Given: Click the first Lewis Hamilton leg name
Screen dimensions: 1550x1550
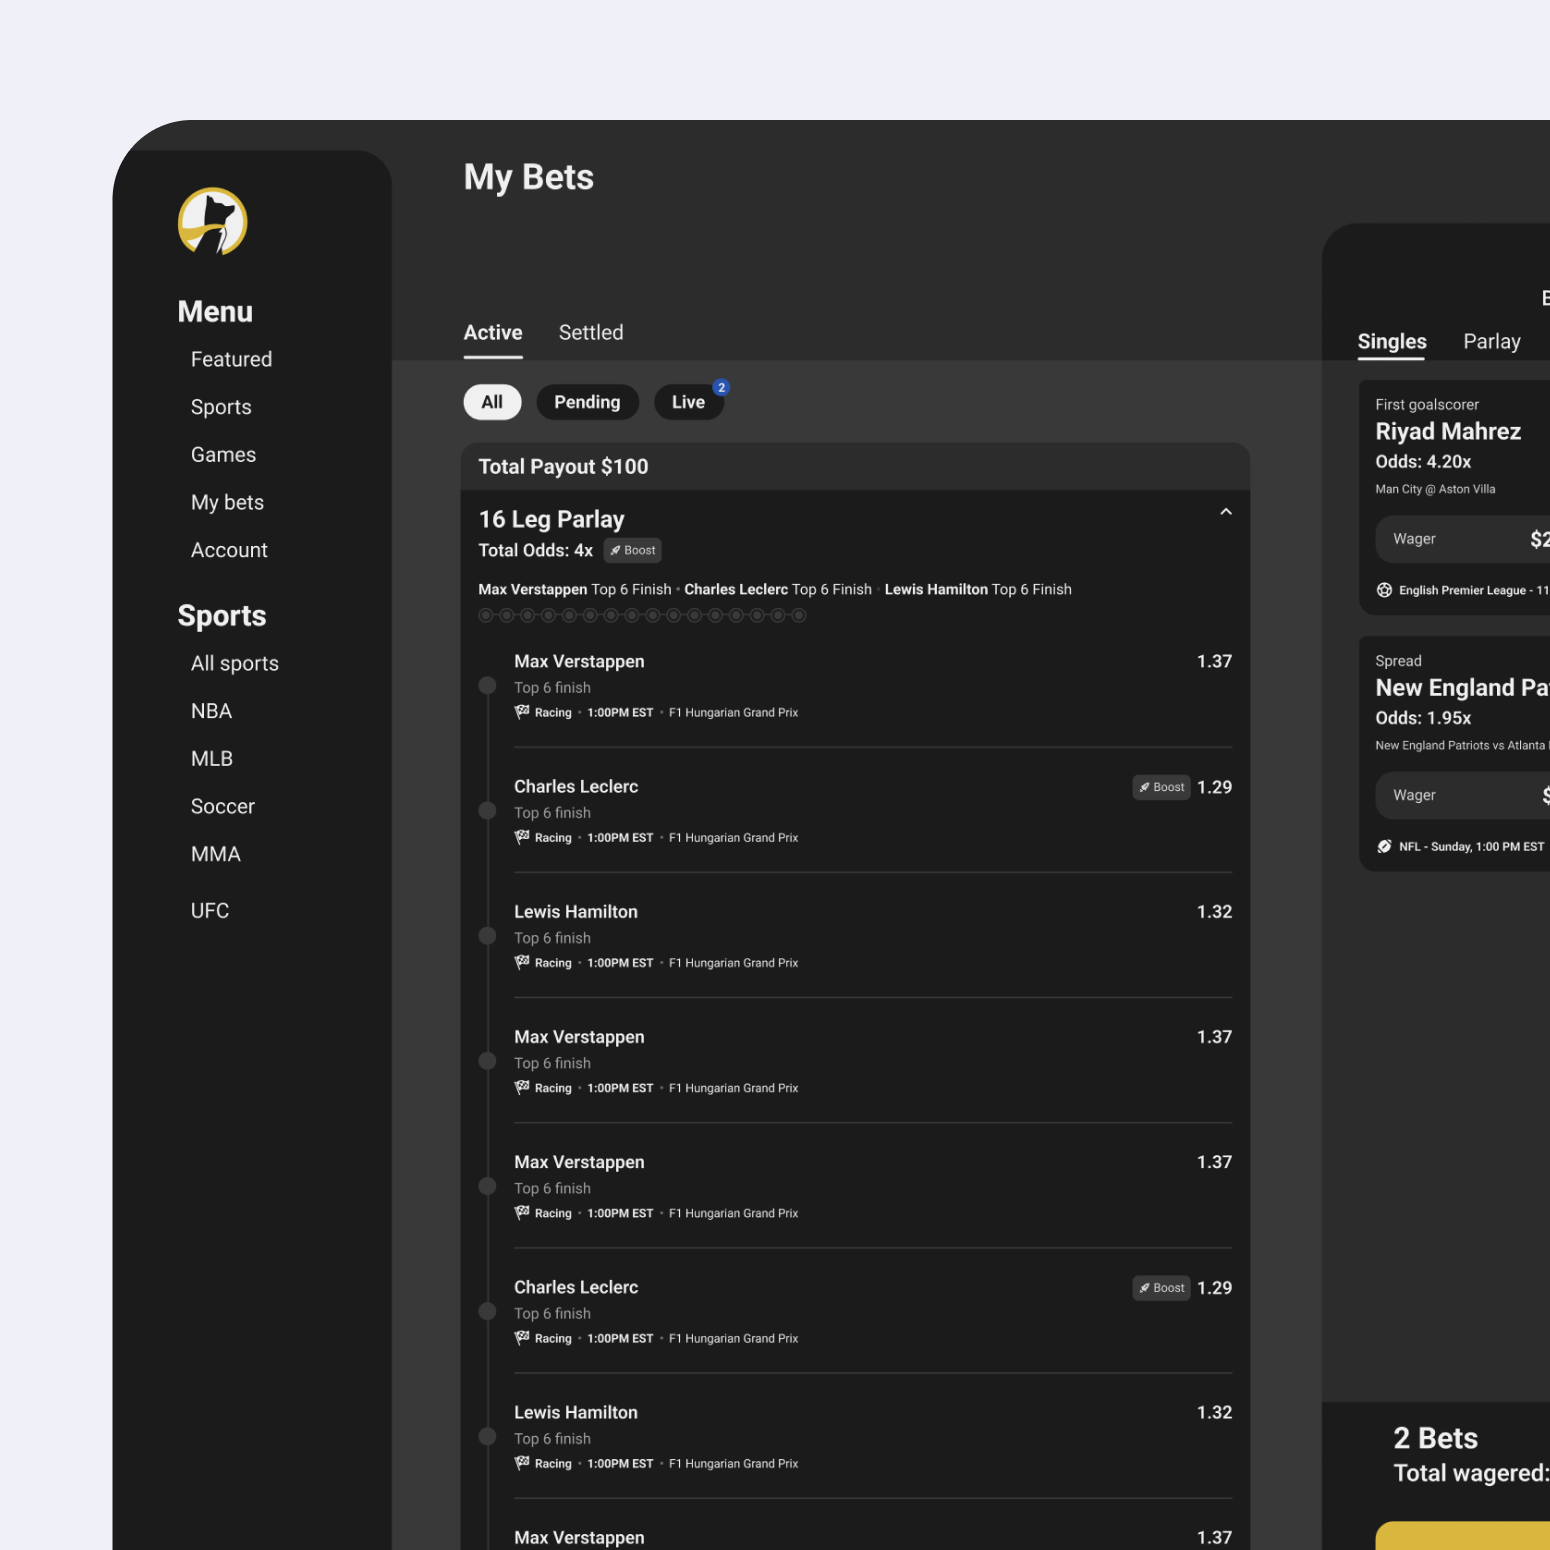Looking at the screenshot, I should click(576, 912).
